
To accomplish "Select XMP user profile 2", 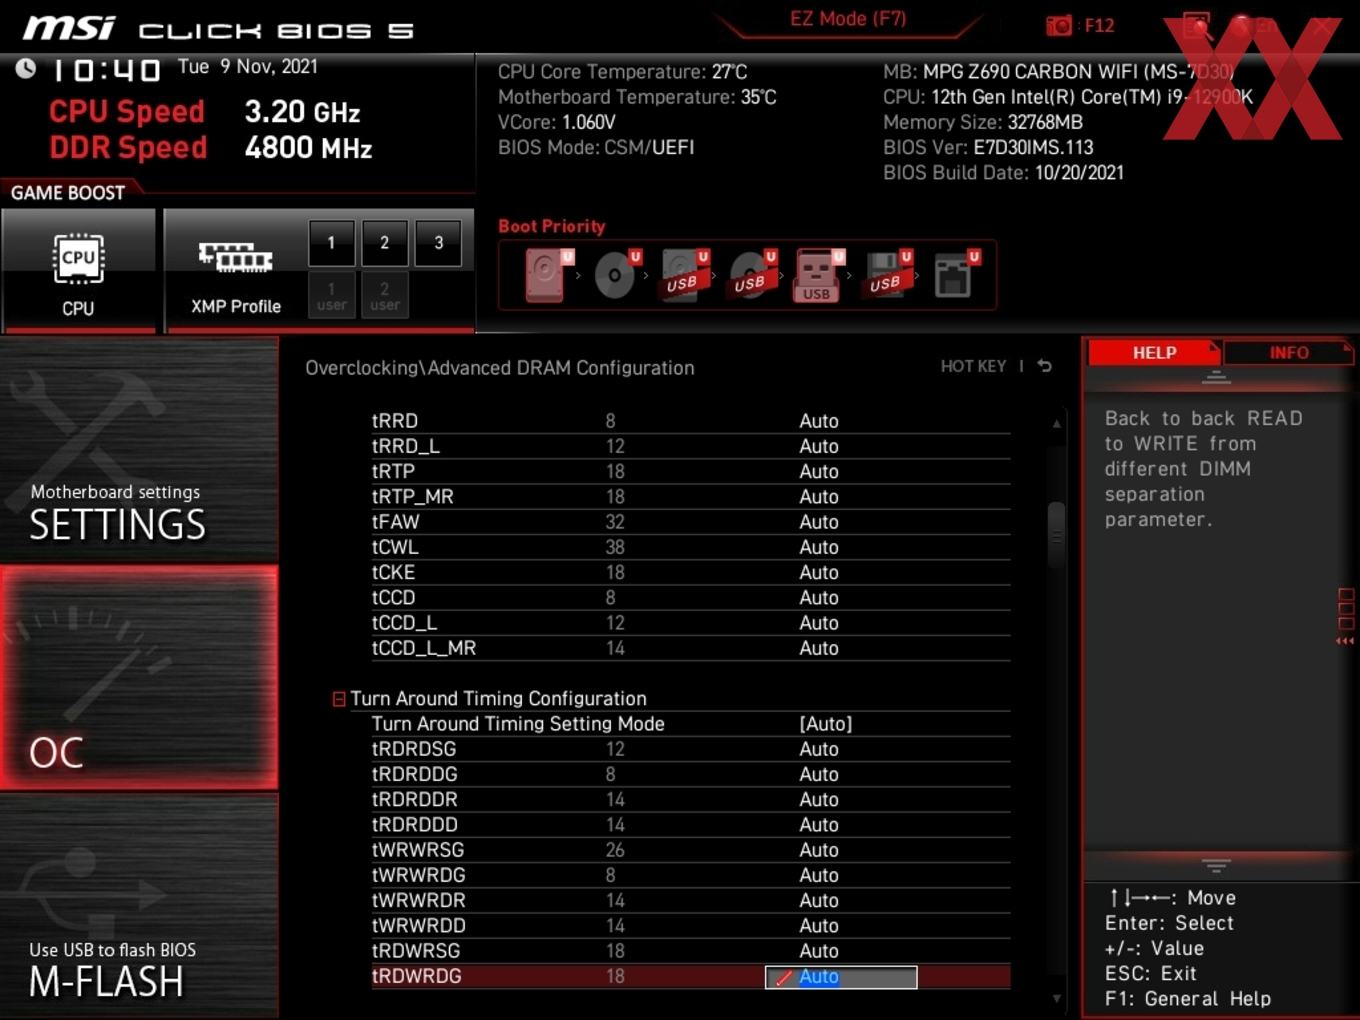I will pyautogui.click(x=384, y=296).
